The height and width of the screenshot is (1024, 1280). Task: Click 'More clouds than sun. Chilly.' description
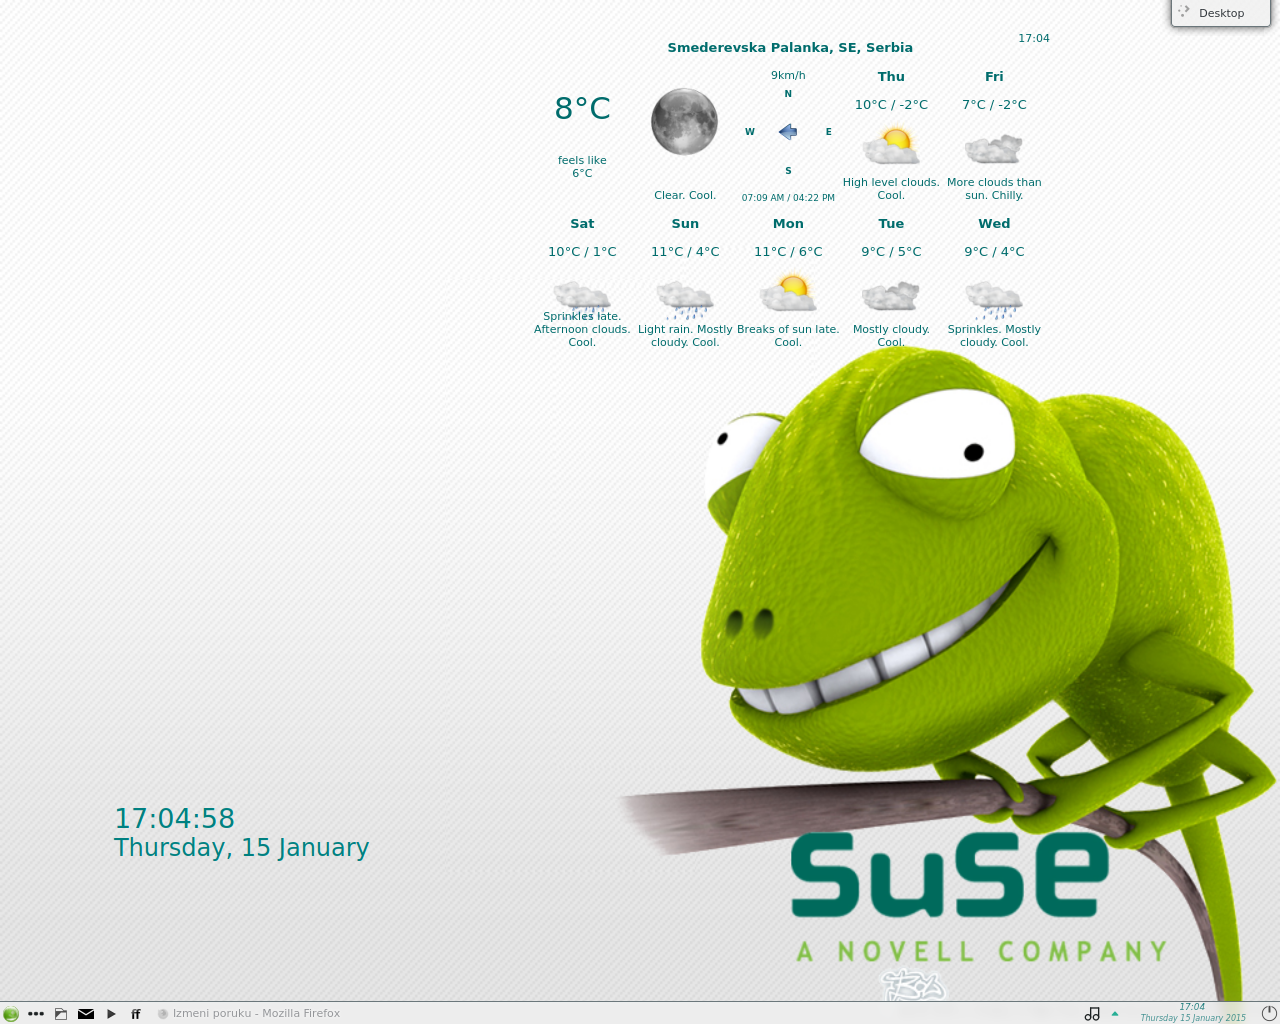click(x=994, y=189)
